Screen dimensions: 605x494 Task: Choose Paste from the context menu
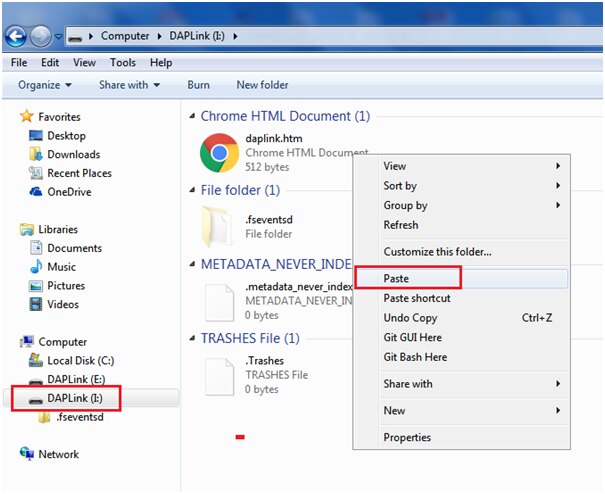pos(396,278)
